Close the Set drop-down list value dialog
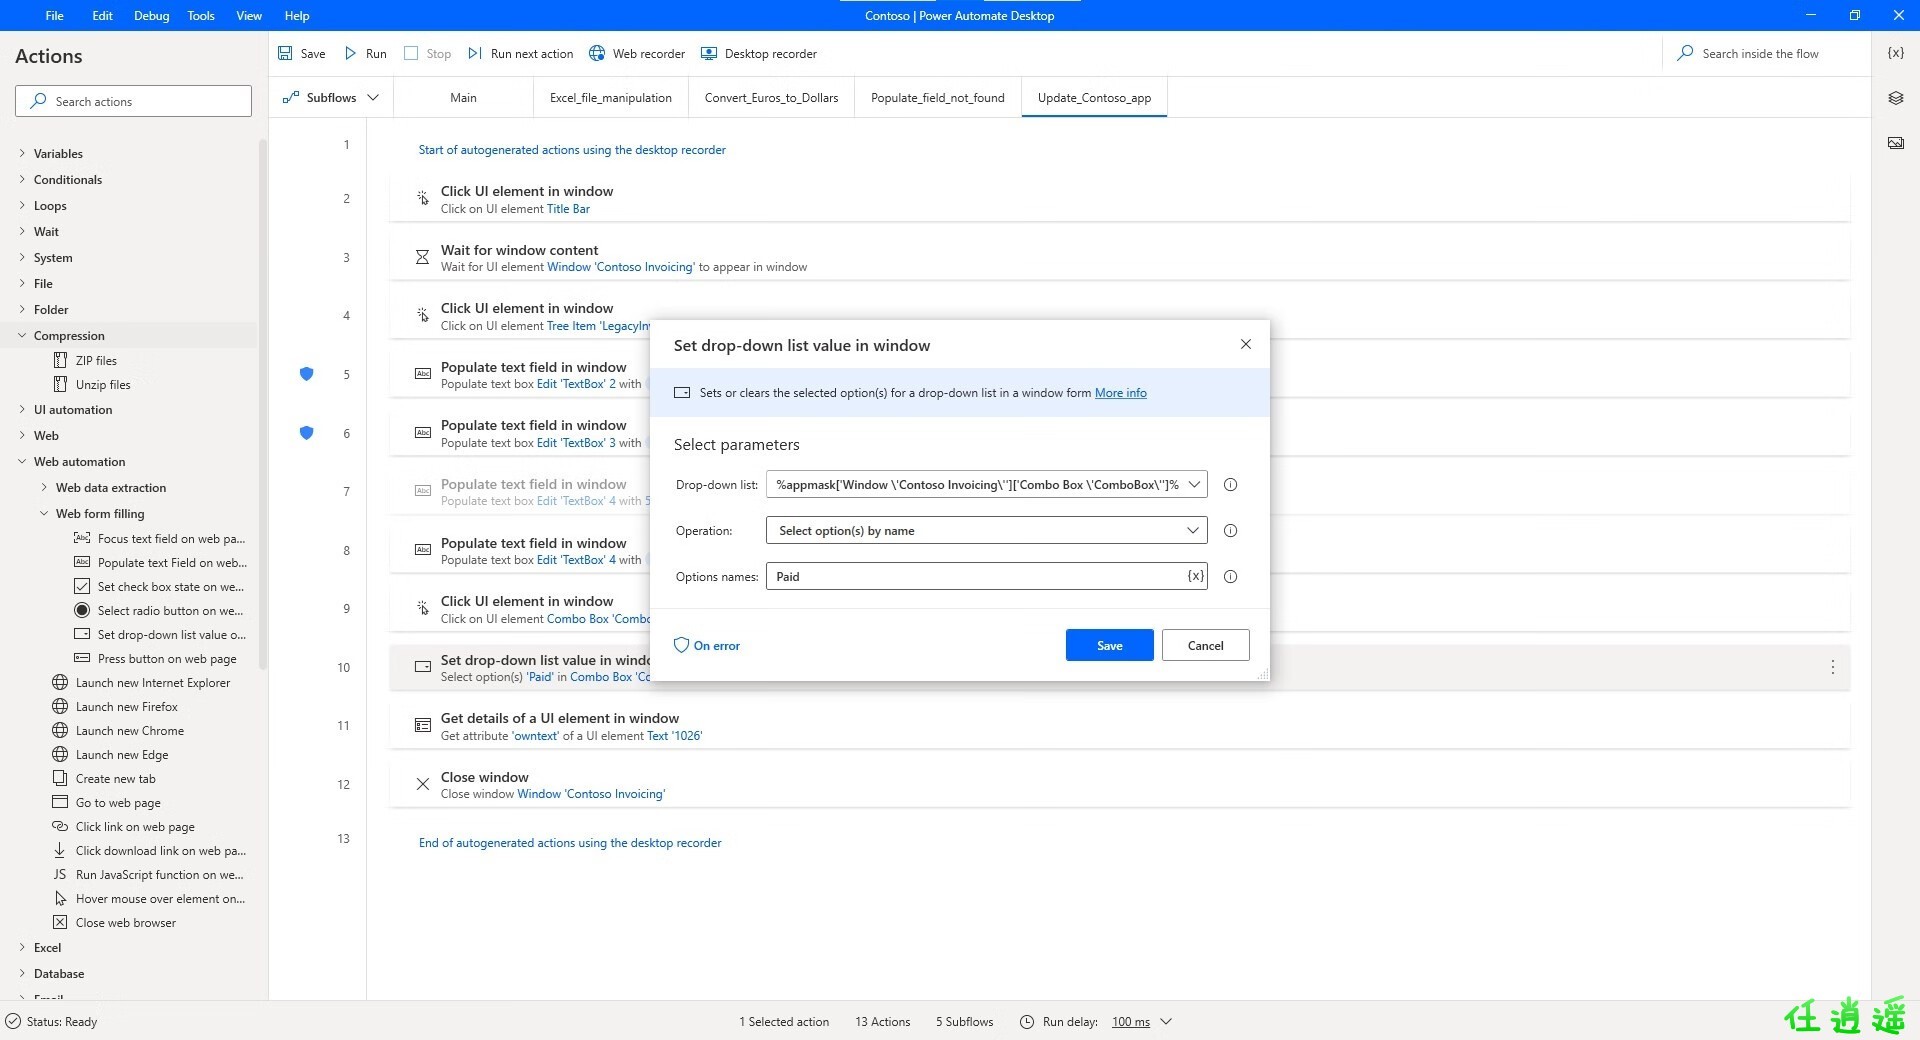 (x=1245, y=344)
